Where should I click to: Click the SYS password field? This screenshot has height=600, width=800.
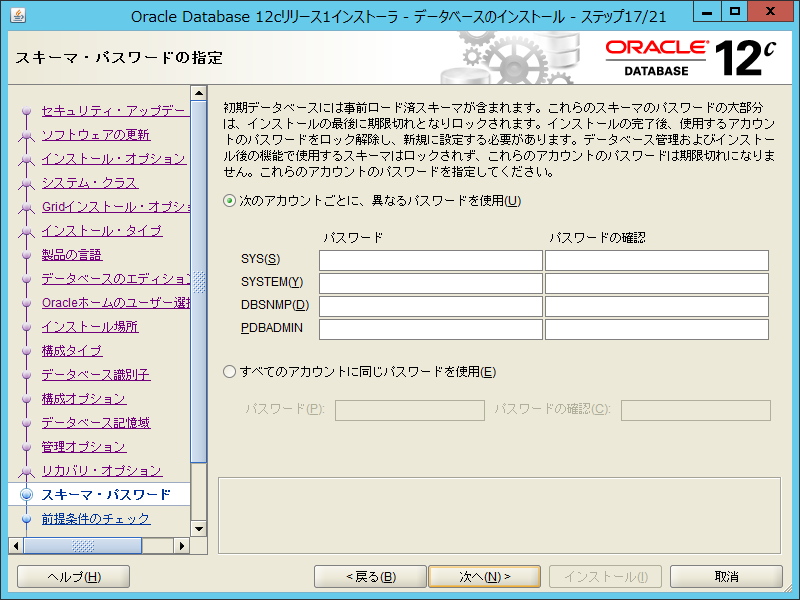pyautogui.click(x=430, y=261)
